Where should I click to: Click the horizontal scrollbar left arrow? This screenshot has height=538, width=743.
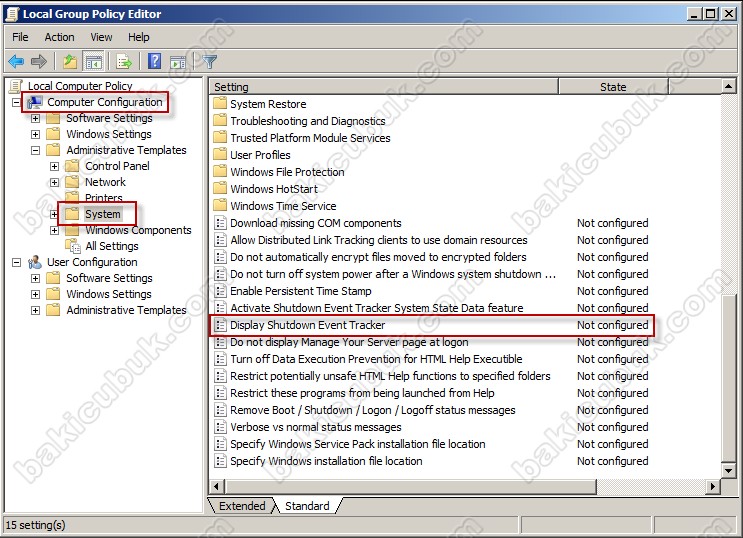tap(217, 486)
